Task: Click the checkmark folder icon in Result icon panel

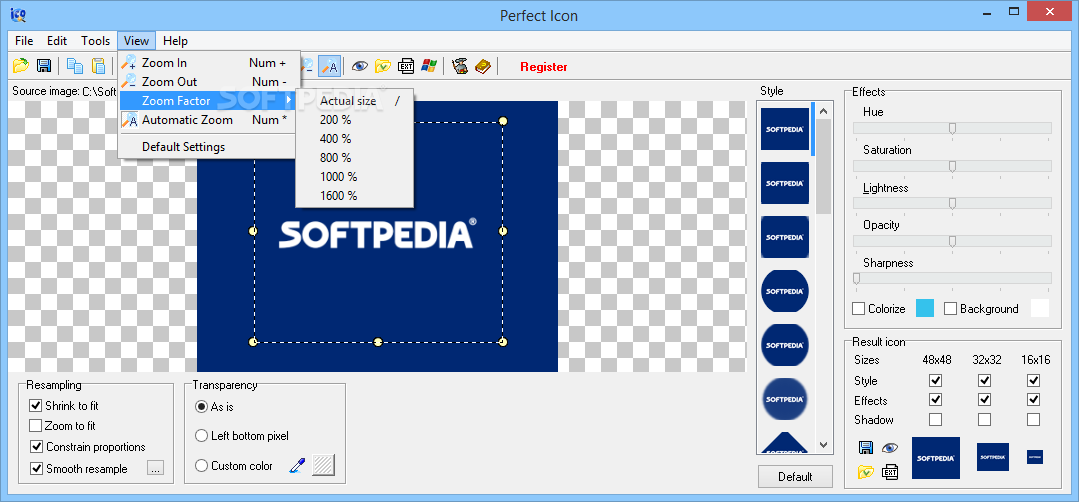Action: [x=866, y=472]
